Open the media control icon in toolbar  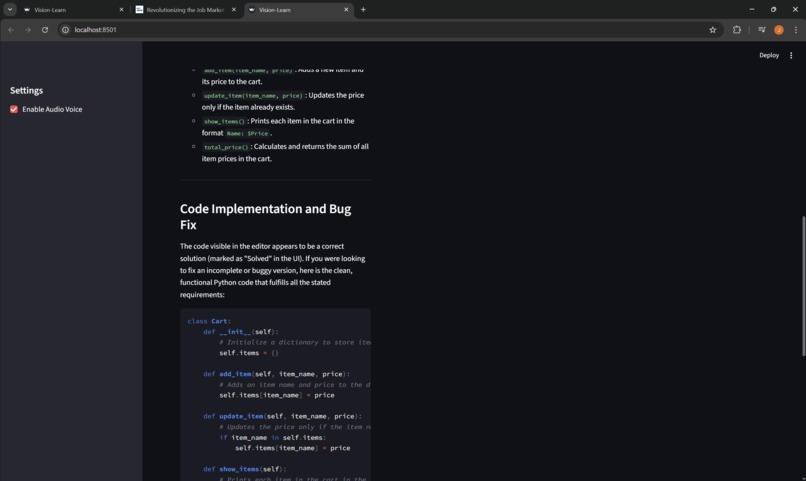click(762, 30)
